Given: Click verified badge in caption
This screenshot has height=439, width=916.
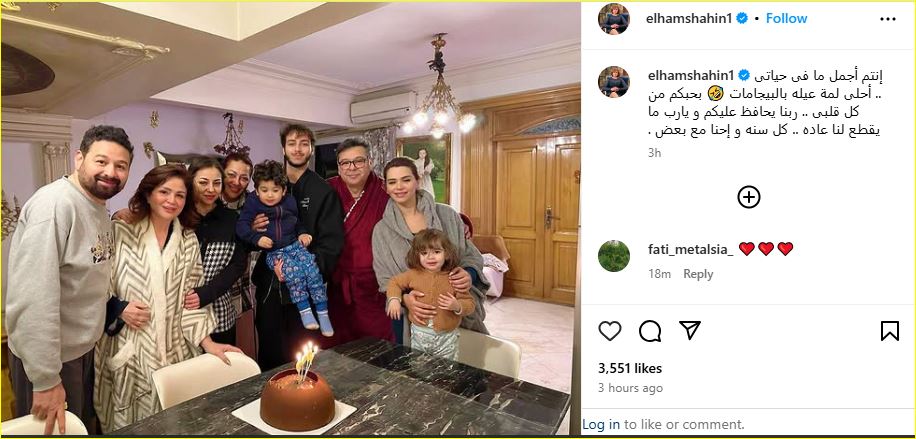Looking at the screenshot, I should coord(744,75).
